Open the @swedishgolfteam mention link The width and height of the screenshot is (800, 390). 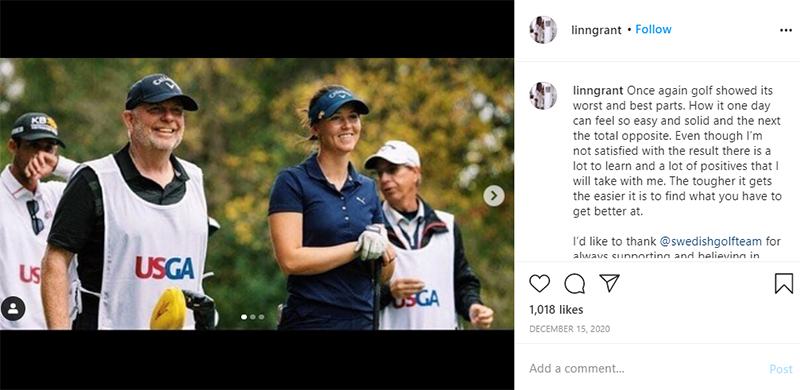(711, 241)
